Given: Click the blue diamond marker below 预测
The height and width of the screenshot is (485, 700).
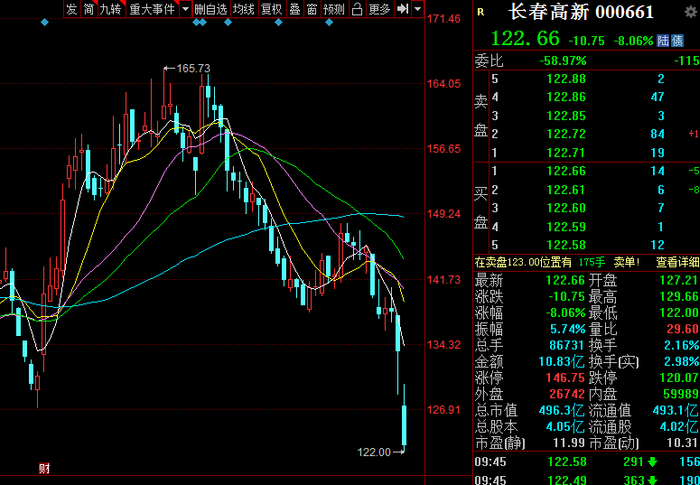Looking at the screenshot, I should coord(329,22).
